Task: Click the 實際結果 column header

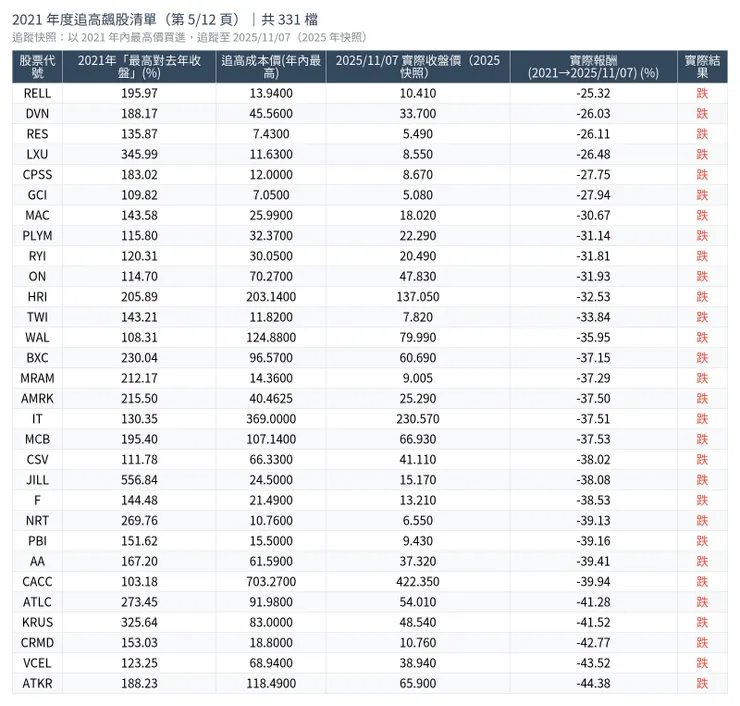Action: (702, 67)
